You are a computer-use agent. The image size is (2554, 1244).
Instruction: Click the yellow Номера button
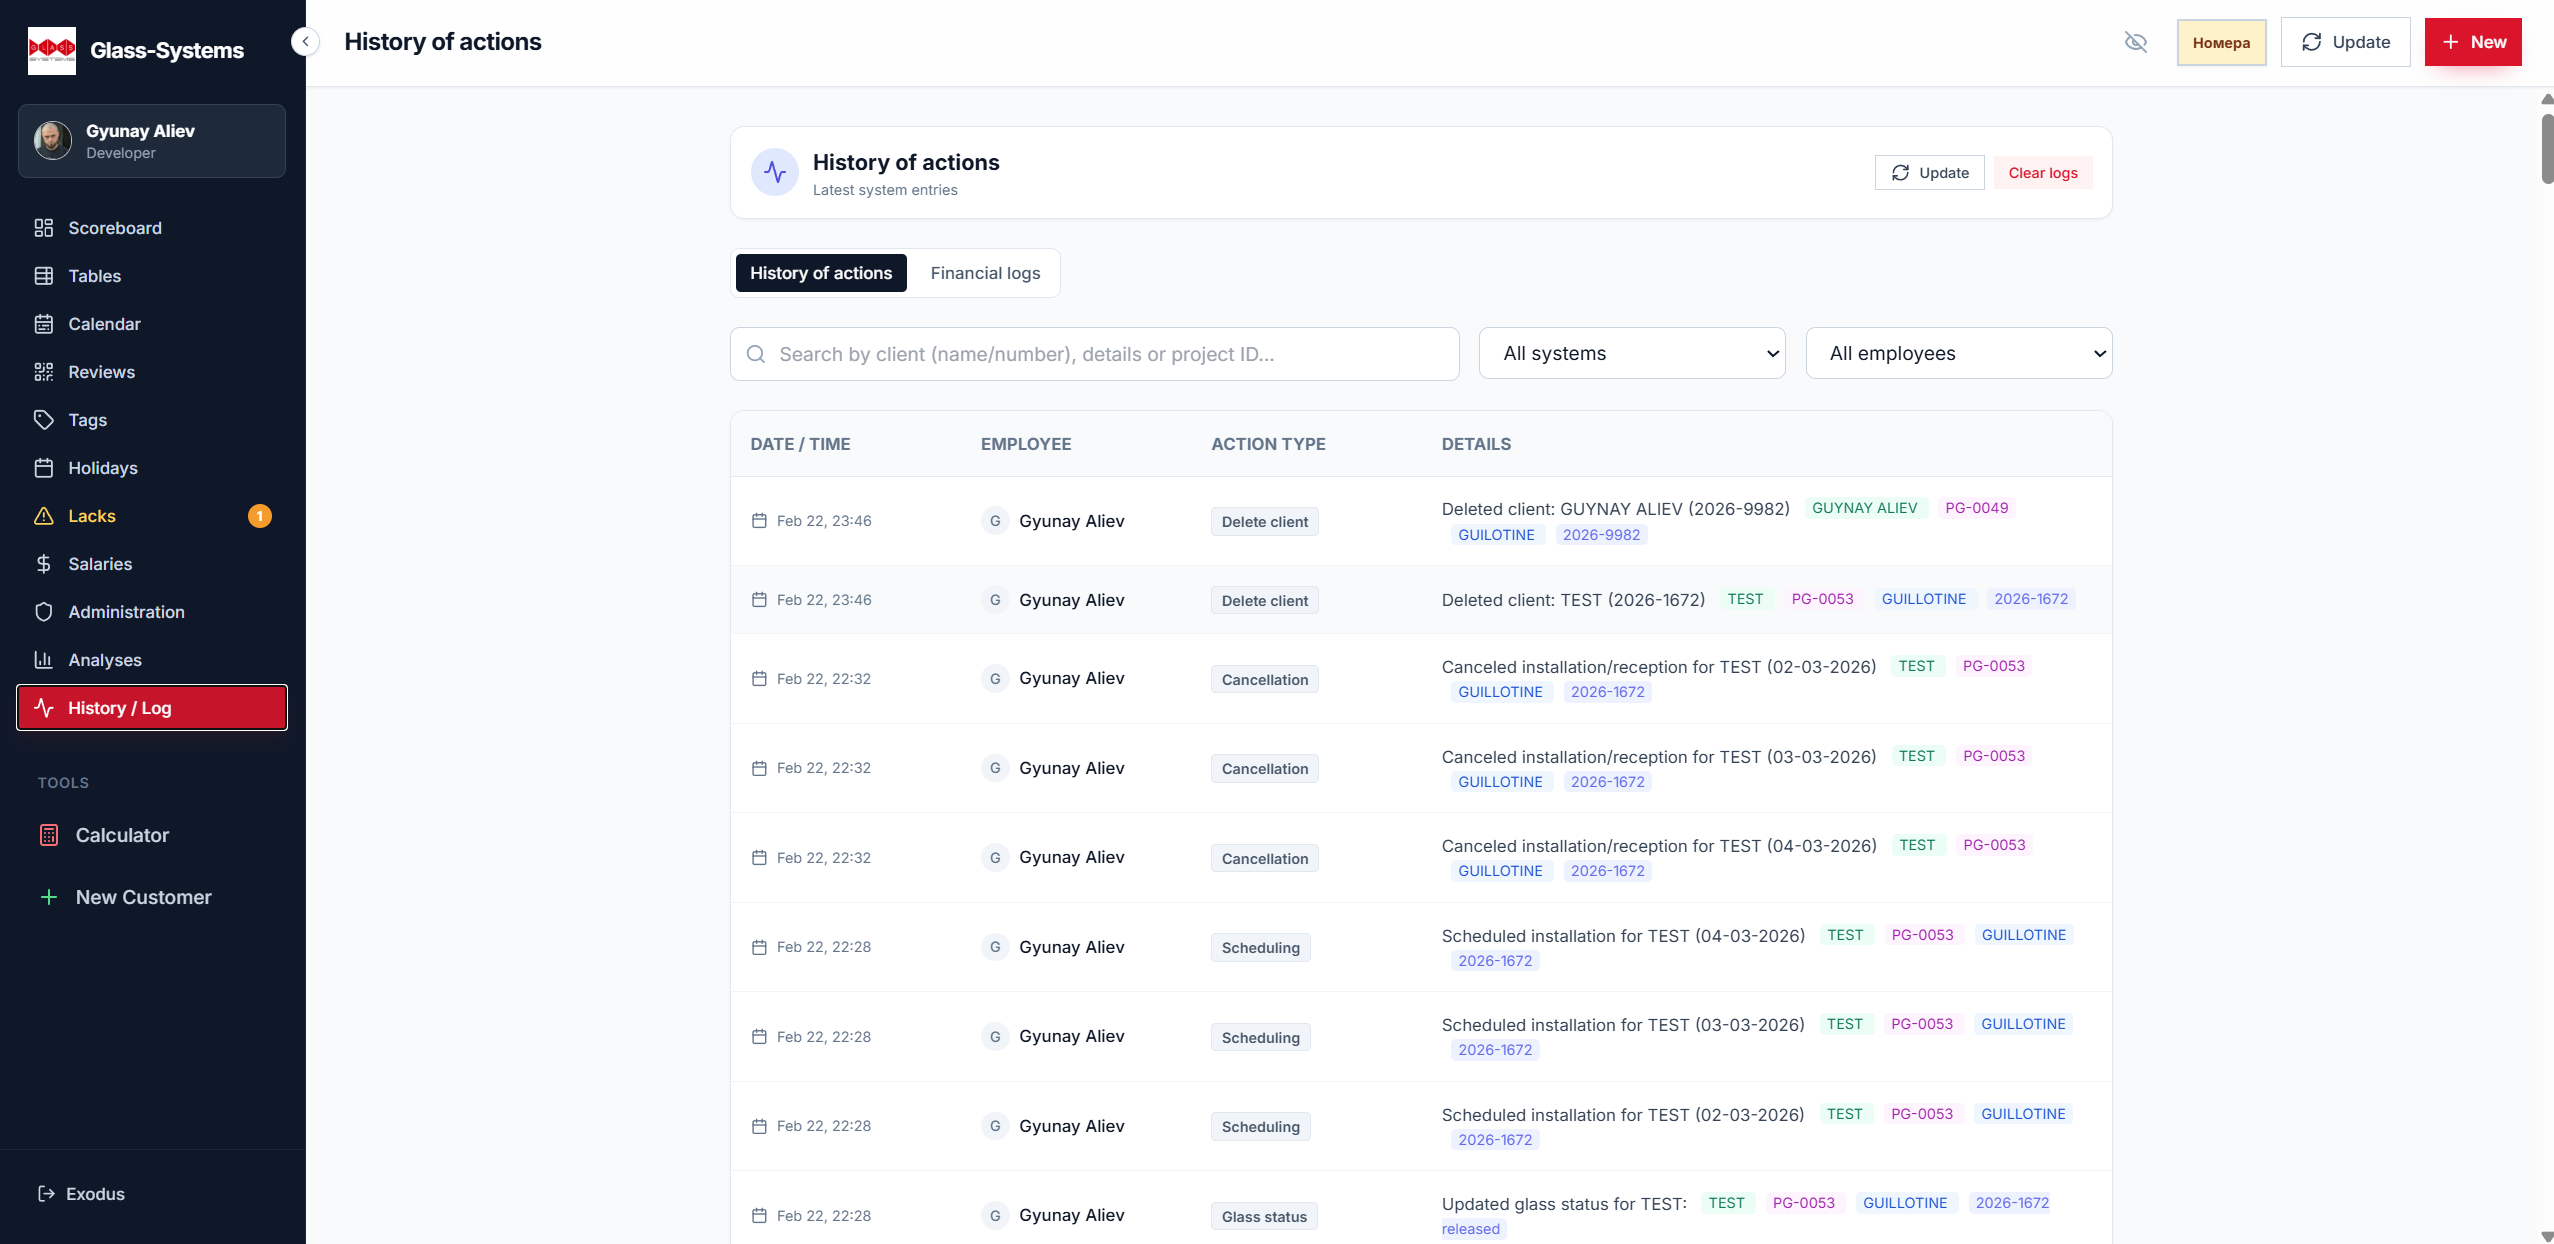click(x=2220, y=42)
